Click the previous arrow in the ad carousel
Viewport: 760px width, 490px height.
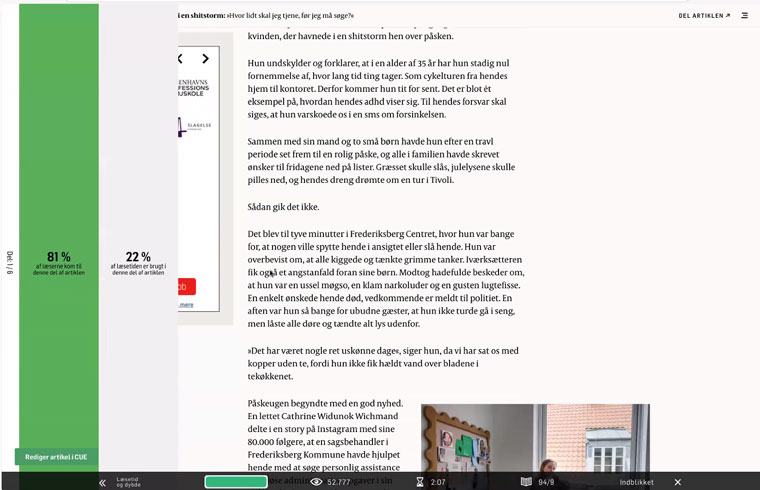click(180, 59)
